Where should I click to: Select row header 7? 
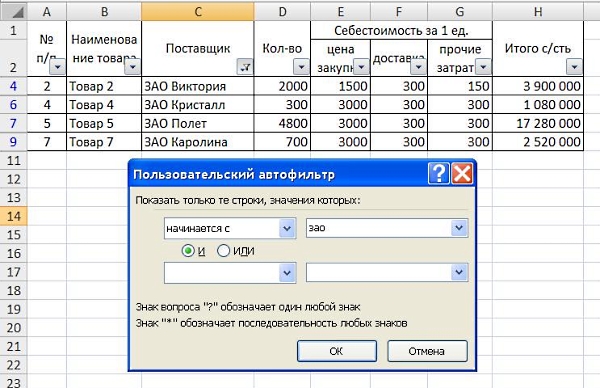(x=13, y=123)
